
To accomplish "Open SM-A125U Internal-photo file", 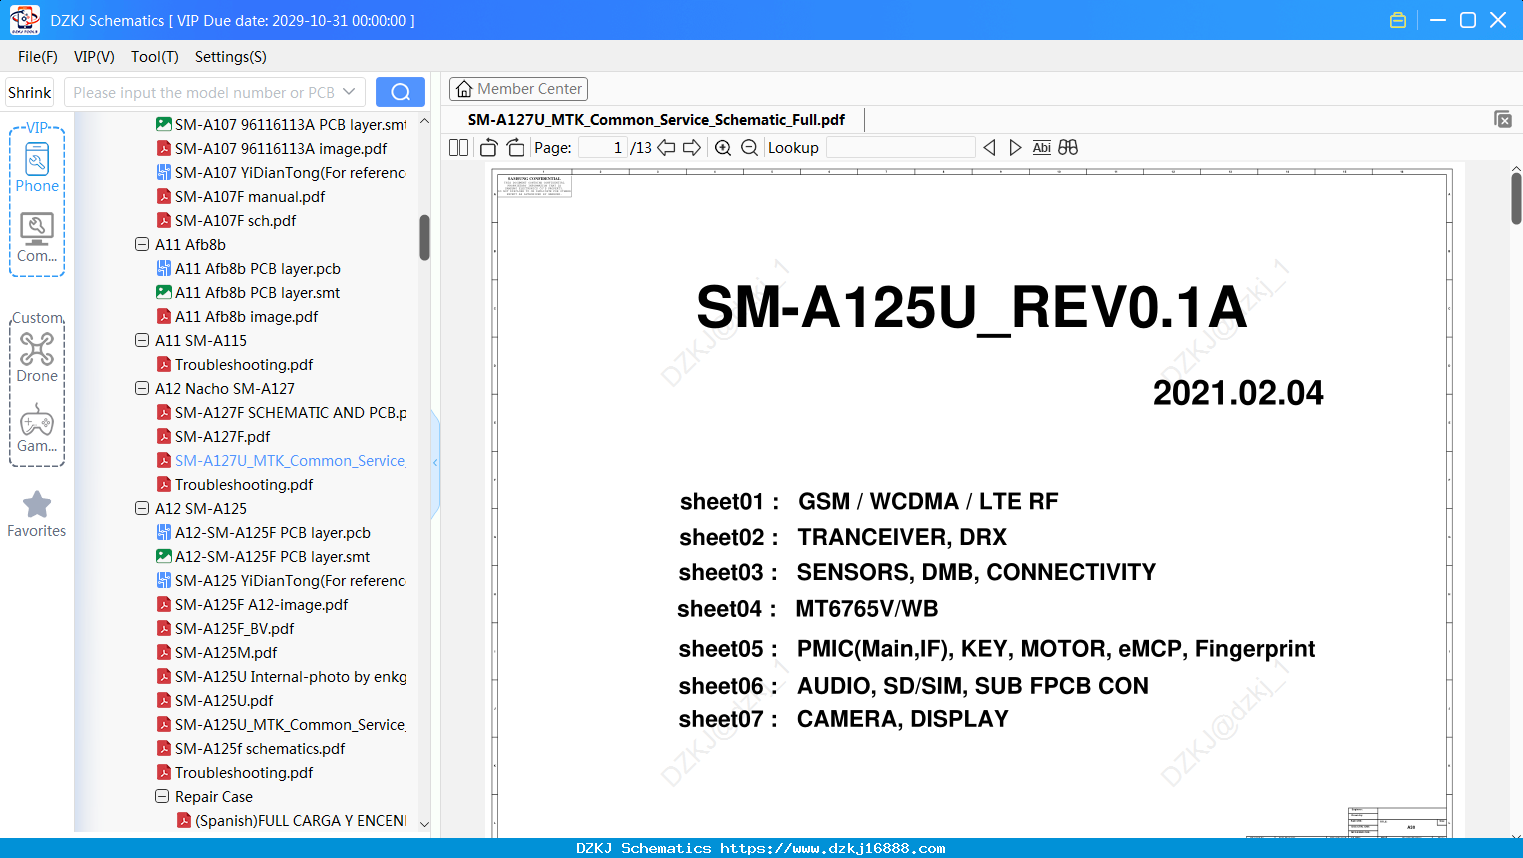I will [282, 676].
